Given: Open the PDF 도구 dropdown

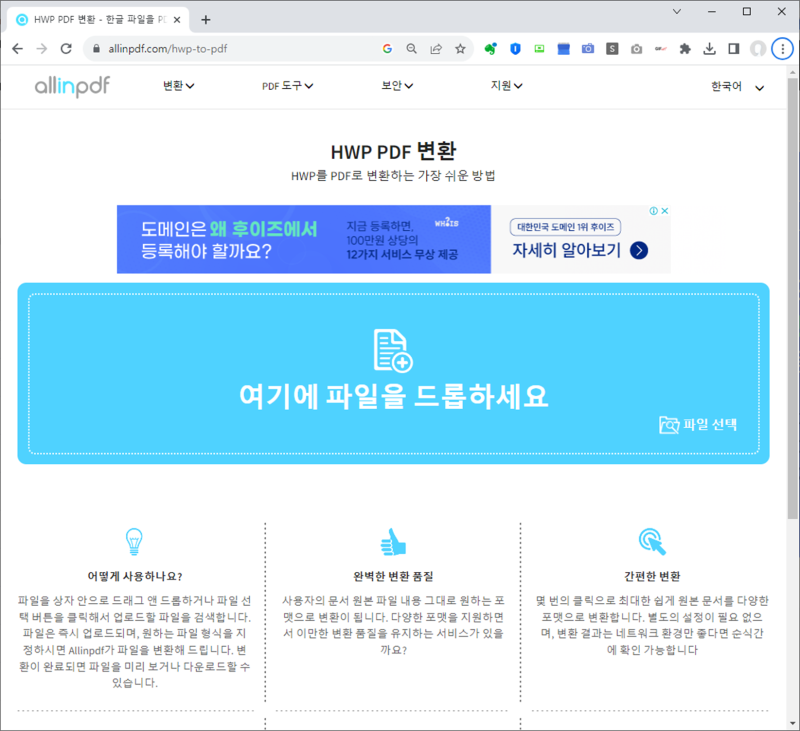Looking at the screenshot, I should pos(285,86).
